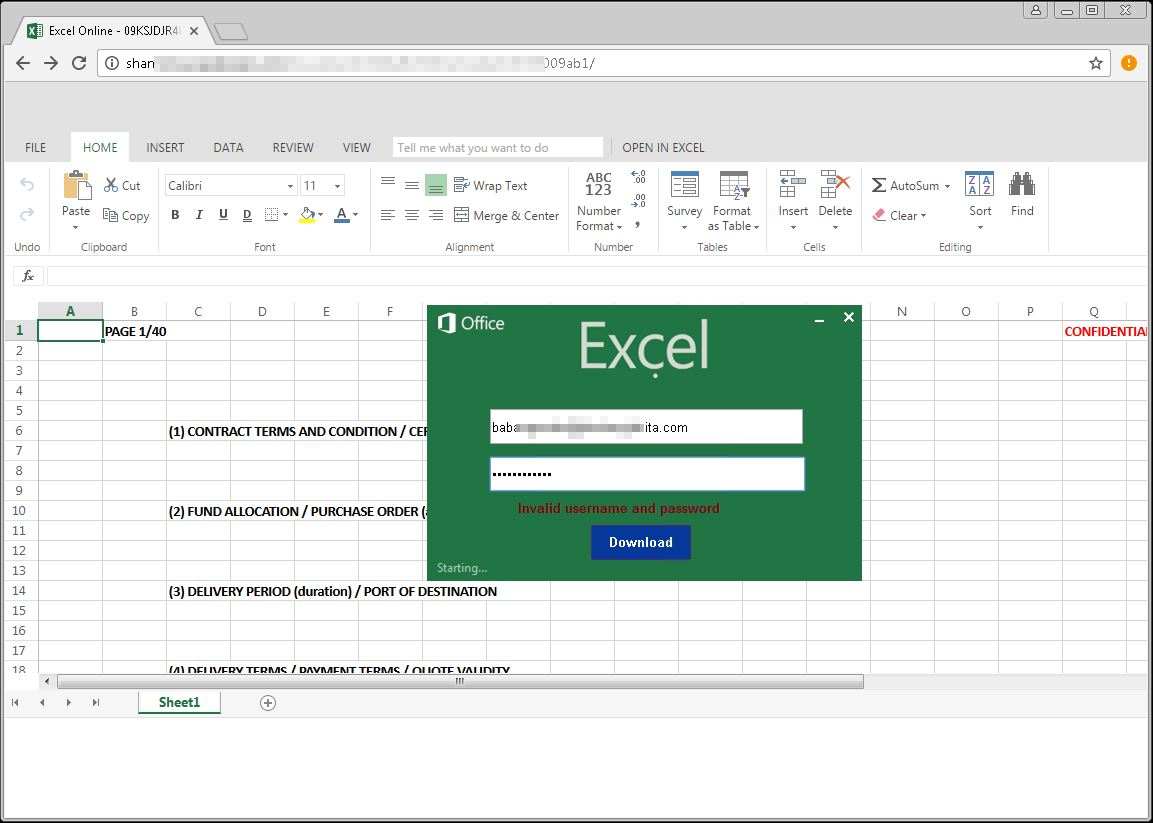
Task: Toggle Wrap Text
Action: (490, 185)
